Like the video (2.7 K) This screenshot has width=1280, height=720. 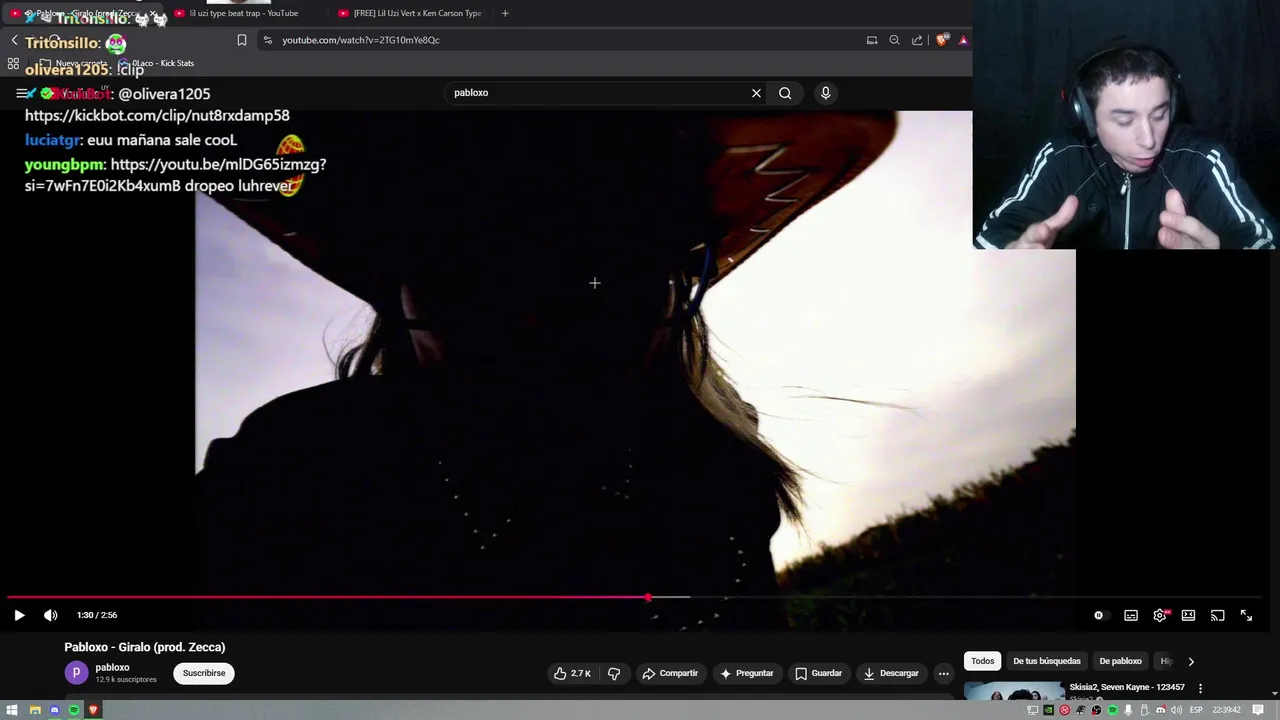click(572, 673)
